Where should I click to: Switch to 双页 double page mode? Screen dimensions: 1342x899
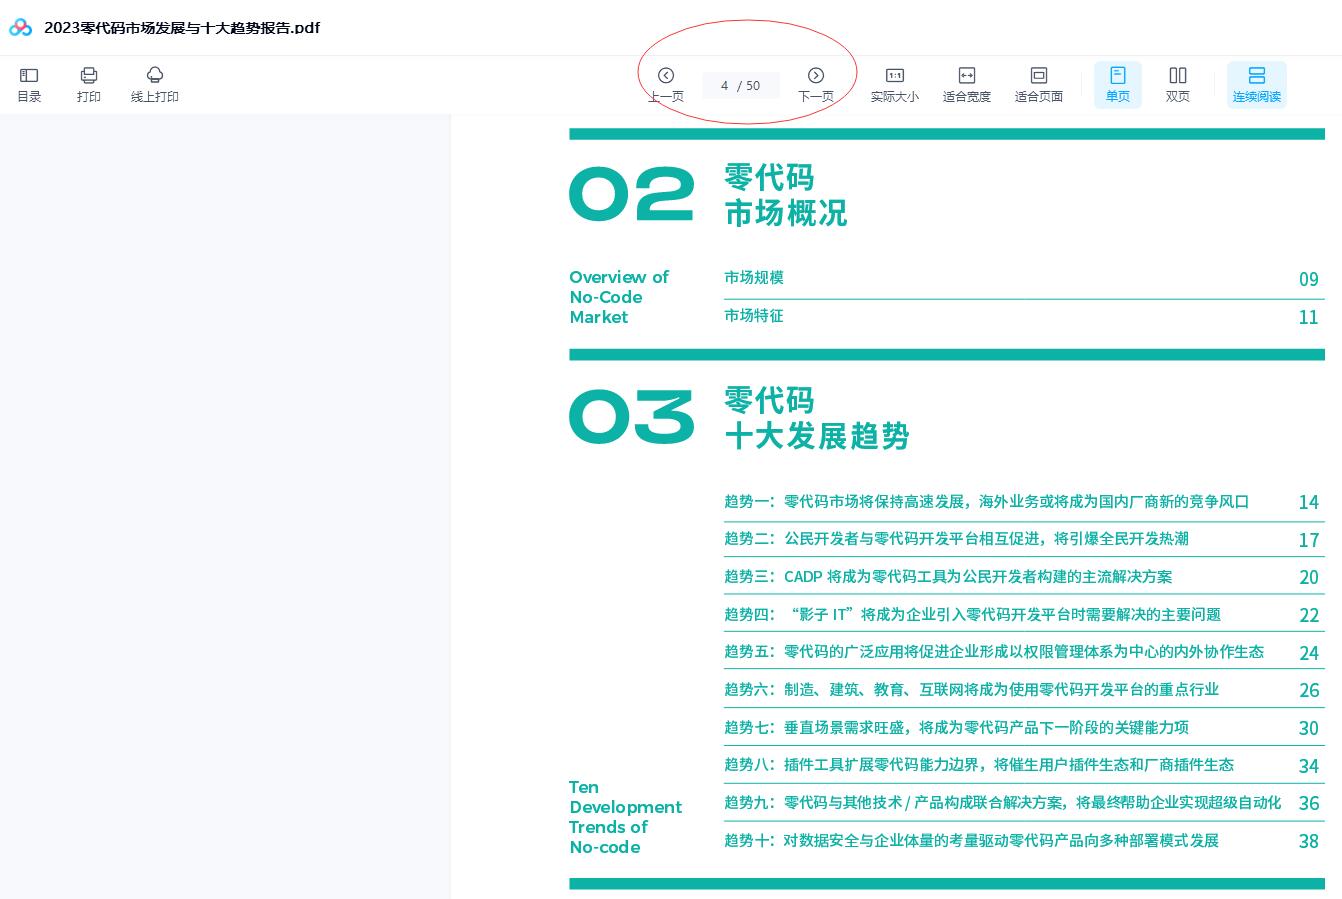1177,84
